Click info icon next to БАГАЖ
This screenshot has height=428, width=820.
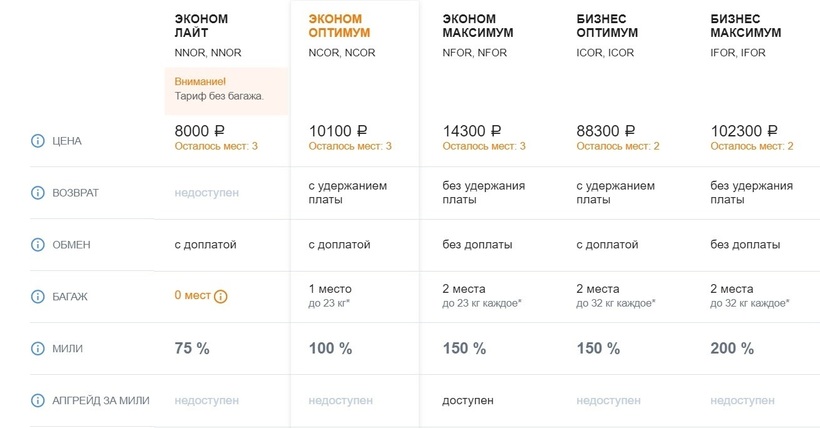(39, 296)
